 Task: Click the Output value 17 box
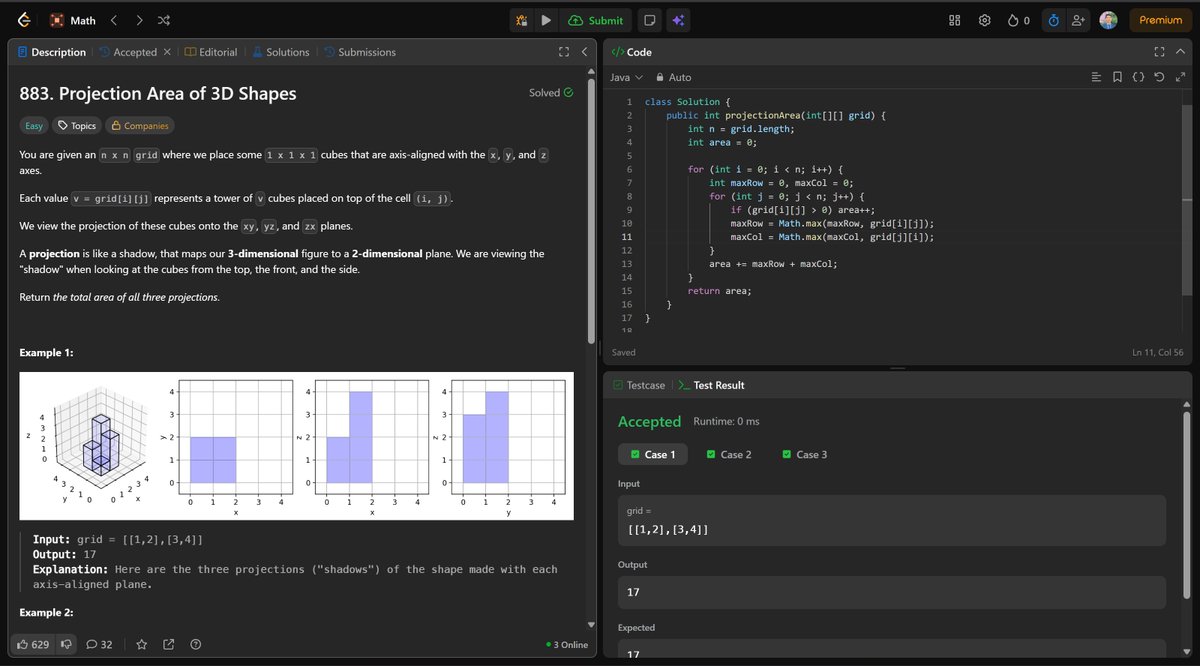(892, 593)
